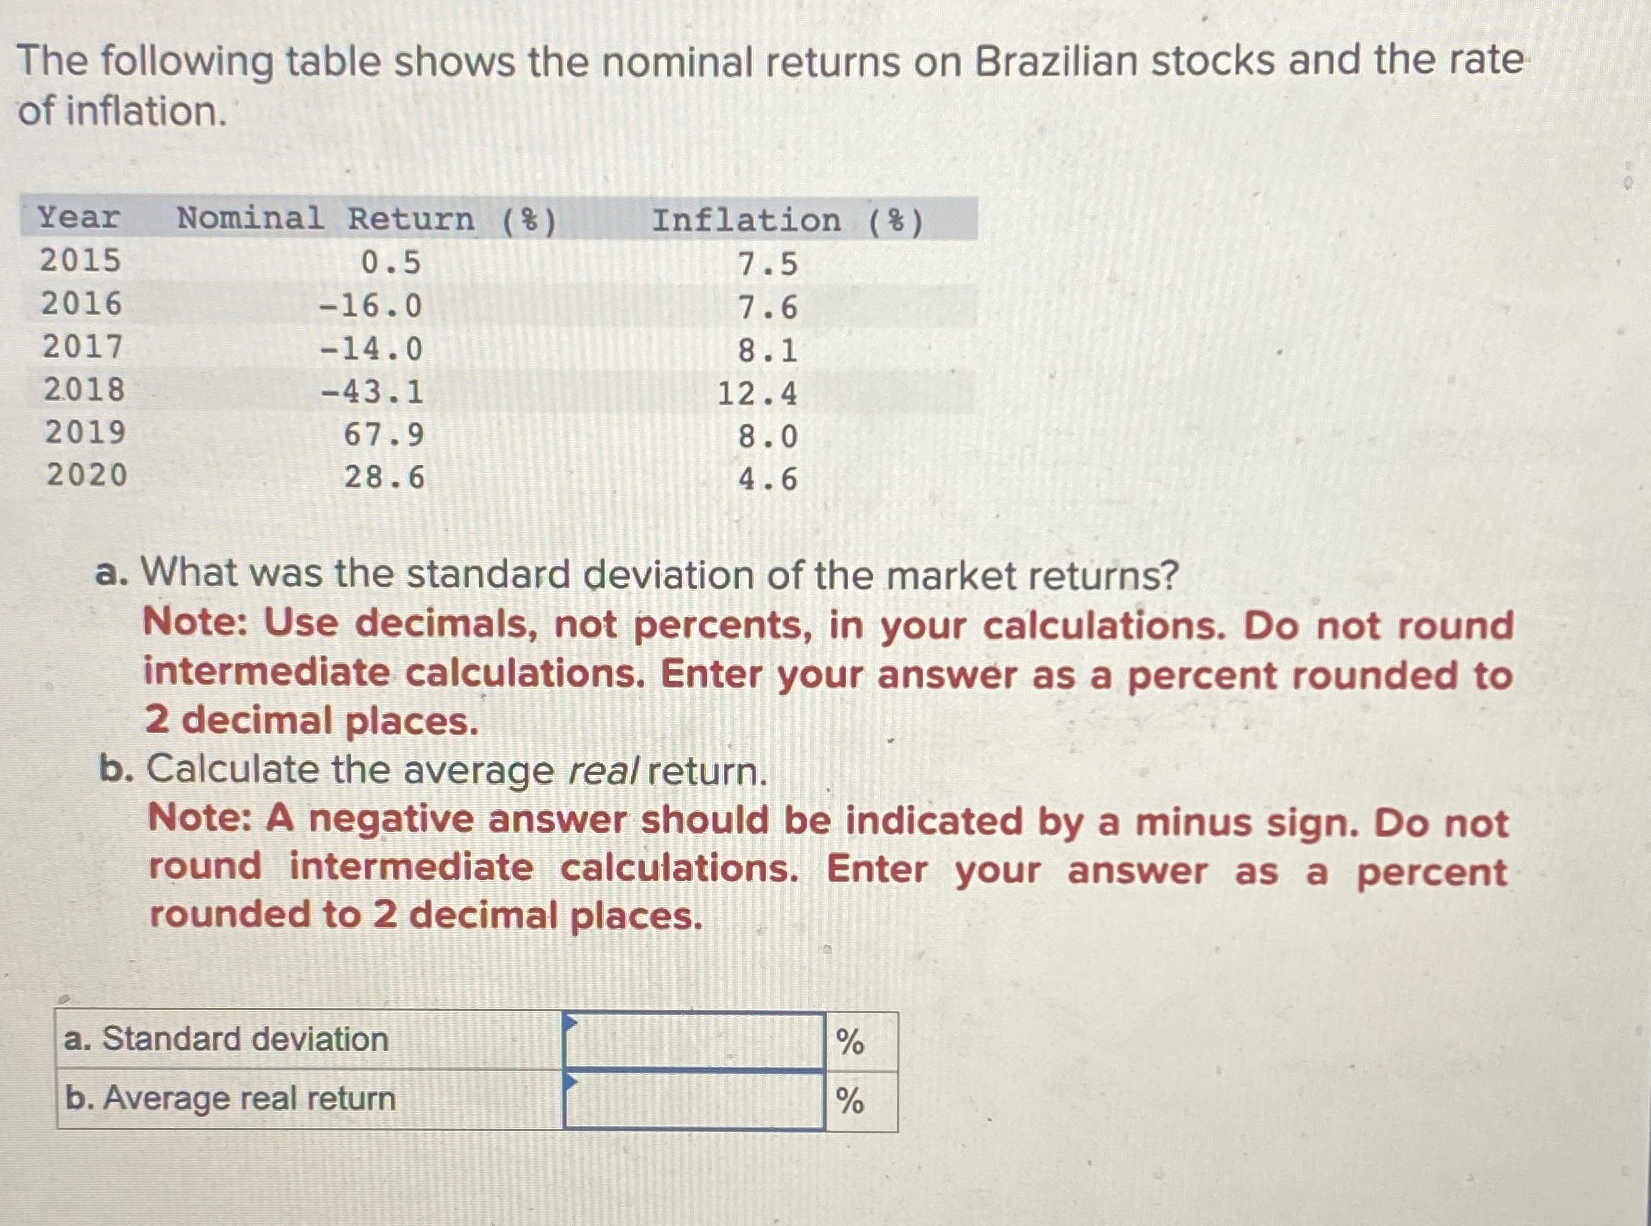Screen dimensions: 1651x1226
Task: Select the Inflation (%) column header
Action: coord(789,219)
